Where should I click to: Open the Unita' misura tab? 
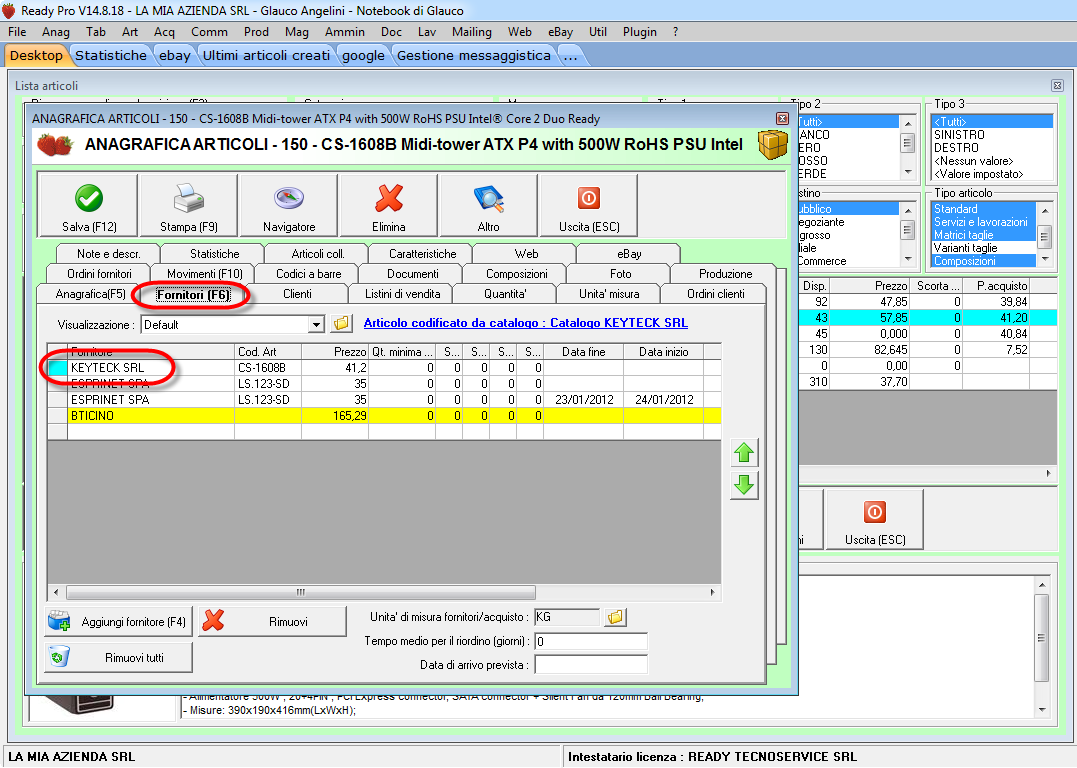pyautogui.click(x=609, y=294)
